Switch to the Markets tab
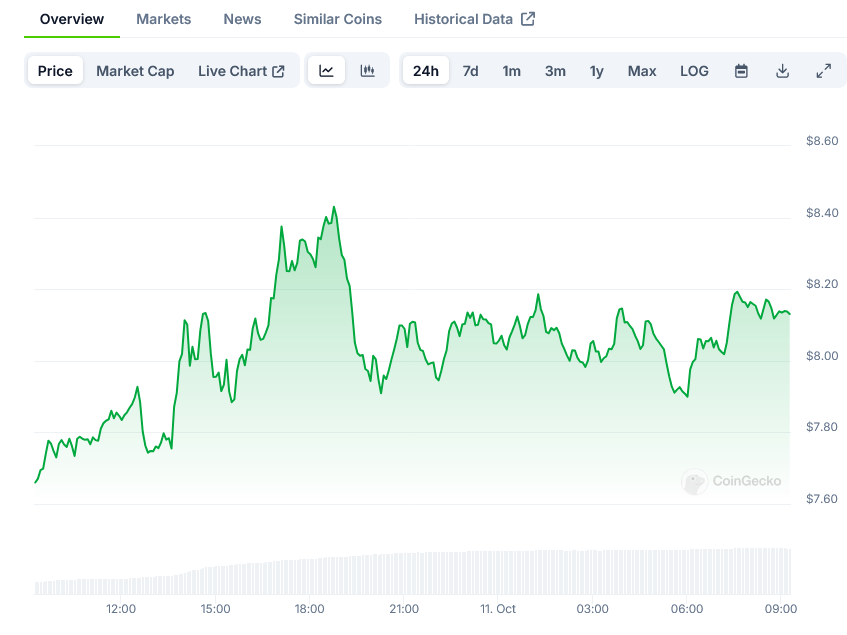This screenshot has width=847, height=635. 164,19
